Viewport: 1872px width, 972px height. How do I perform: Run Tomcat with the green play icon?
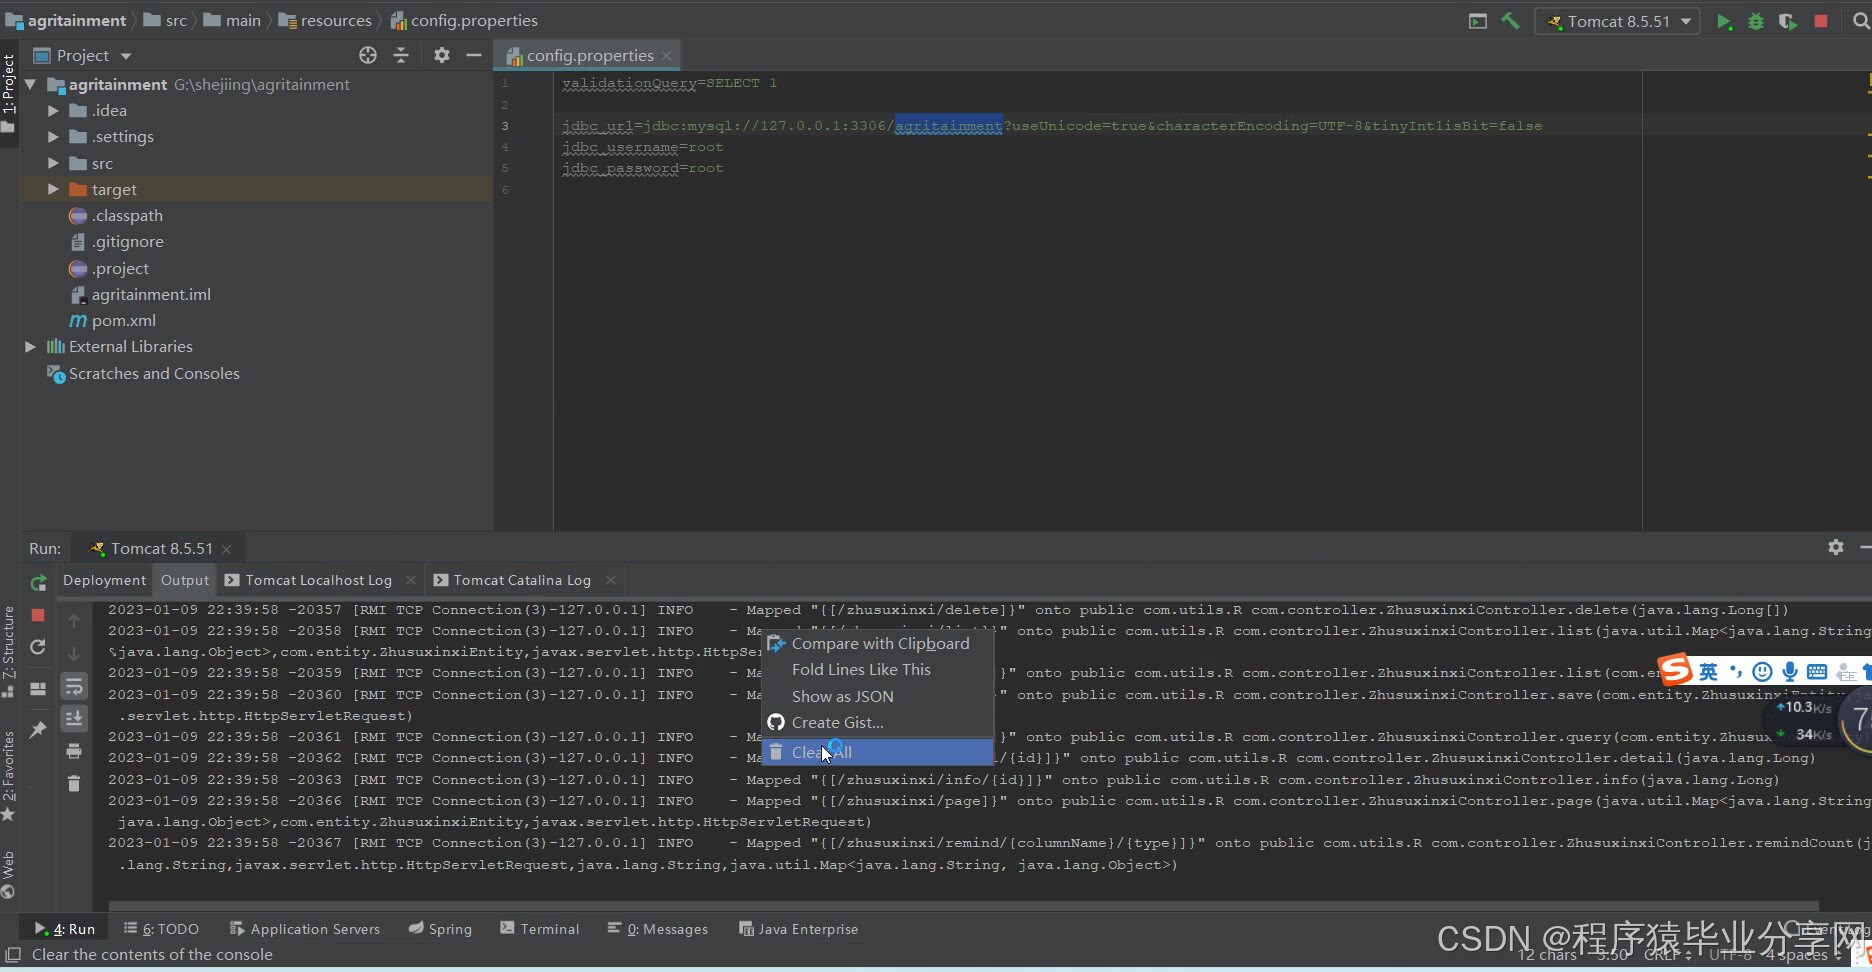coord(1724,21)
